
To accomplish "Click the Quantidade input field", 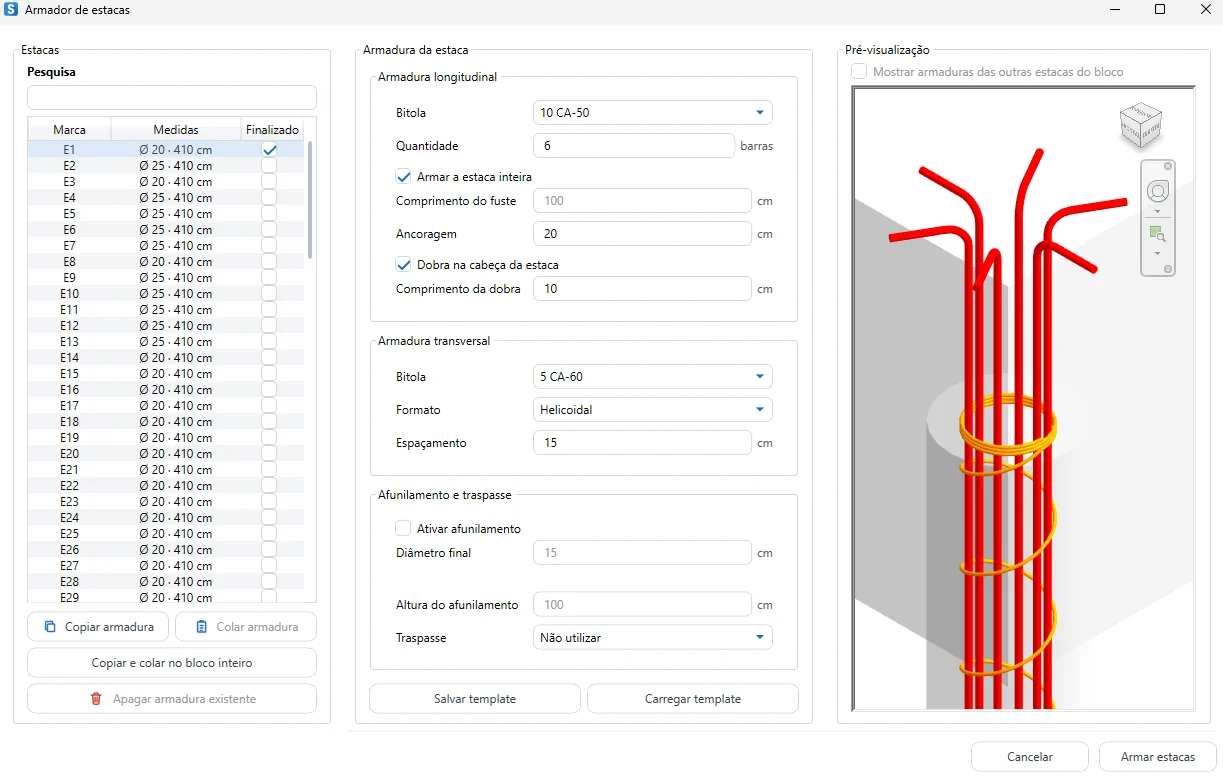I will click(x=634, y=146).
